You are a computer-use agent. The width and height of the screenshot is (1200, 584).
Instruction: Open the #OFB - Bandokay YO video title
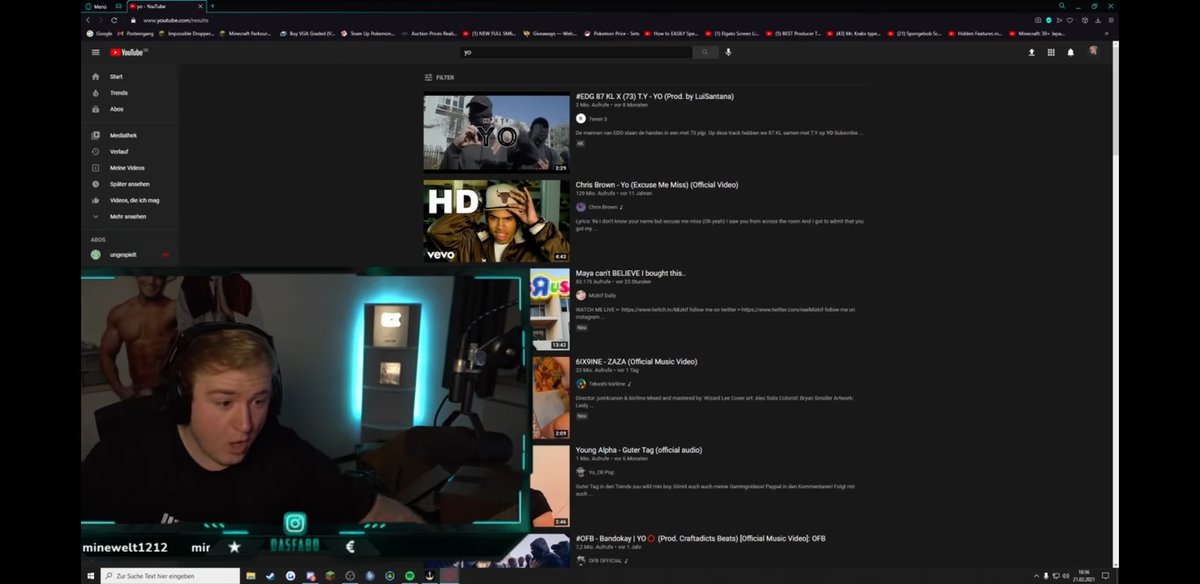tap(700, 538)
